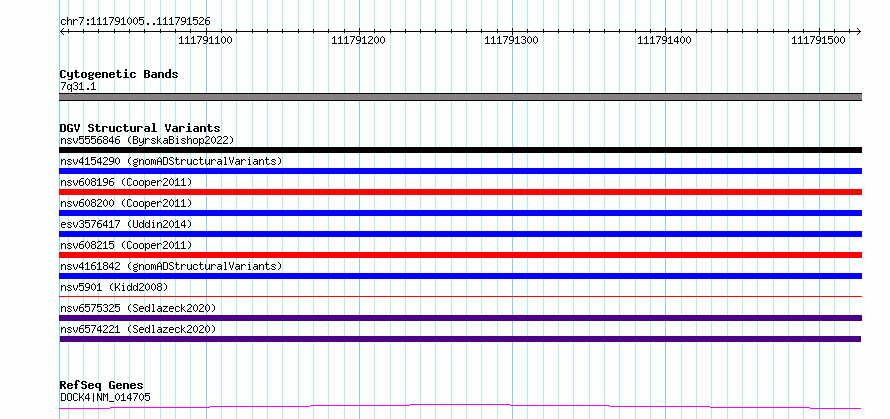The height and width of the screenshot is (419, 890).
Task: Click ruler position 111791500
Action: [818, 40]
